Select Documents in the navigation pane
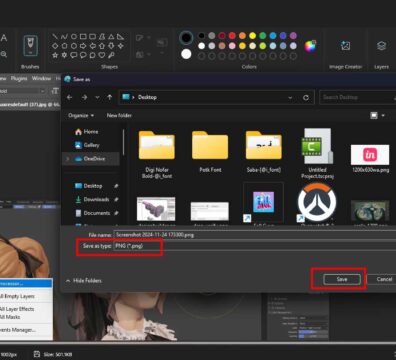Screen dimensions: 396x360 (93, 213)
